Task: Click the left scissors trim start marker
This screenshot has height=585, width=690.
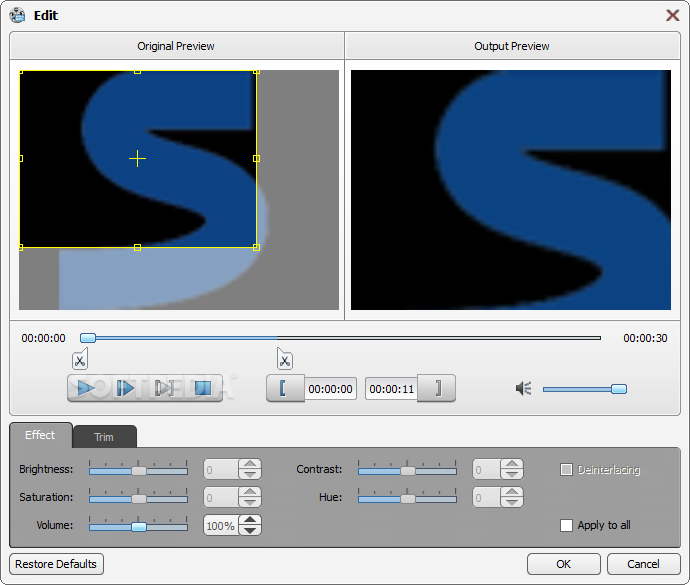Action: pos(80,359)
